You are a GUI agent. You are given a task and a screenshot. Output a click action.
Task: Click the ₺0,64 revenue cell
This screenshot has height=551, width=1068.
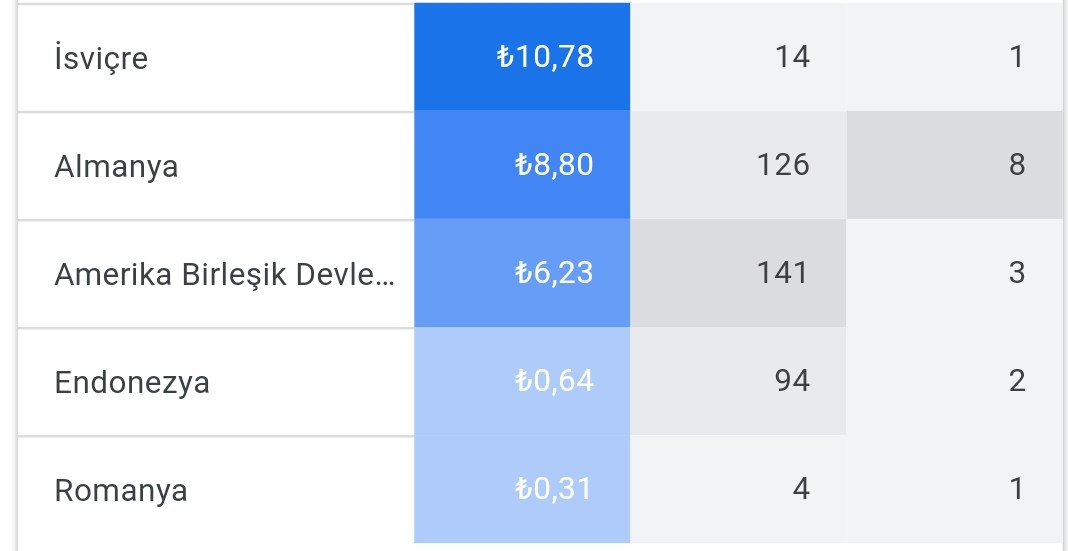point(522,381)
